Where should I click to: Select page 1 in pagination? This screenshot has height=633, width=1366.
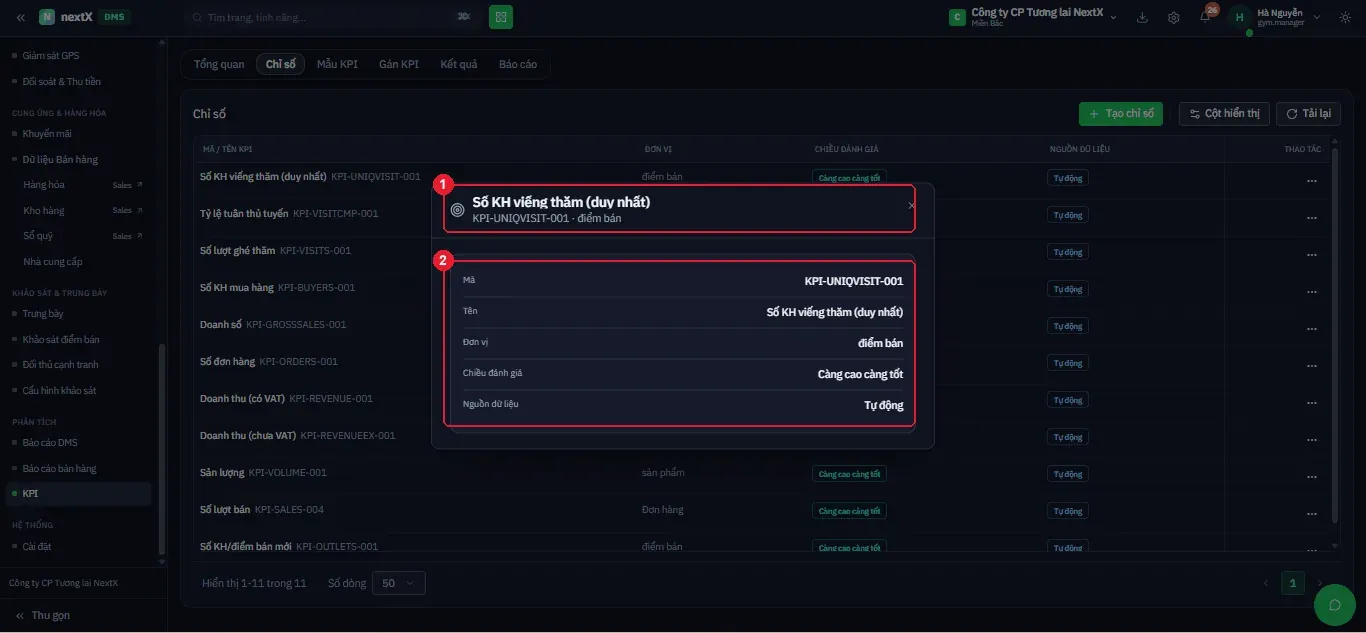[1293, 583]
